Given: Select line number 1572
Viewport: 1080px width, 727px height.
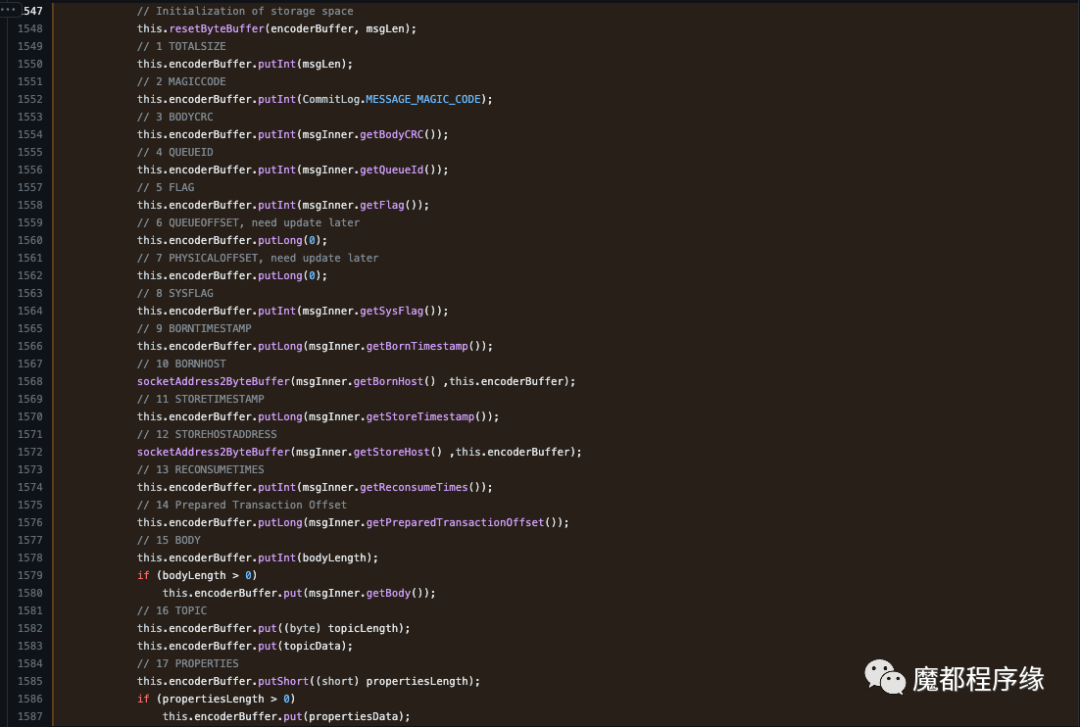Looking at the screenshot, I should click(30, 452).
